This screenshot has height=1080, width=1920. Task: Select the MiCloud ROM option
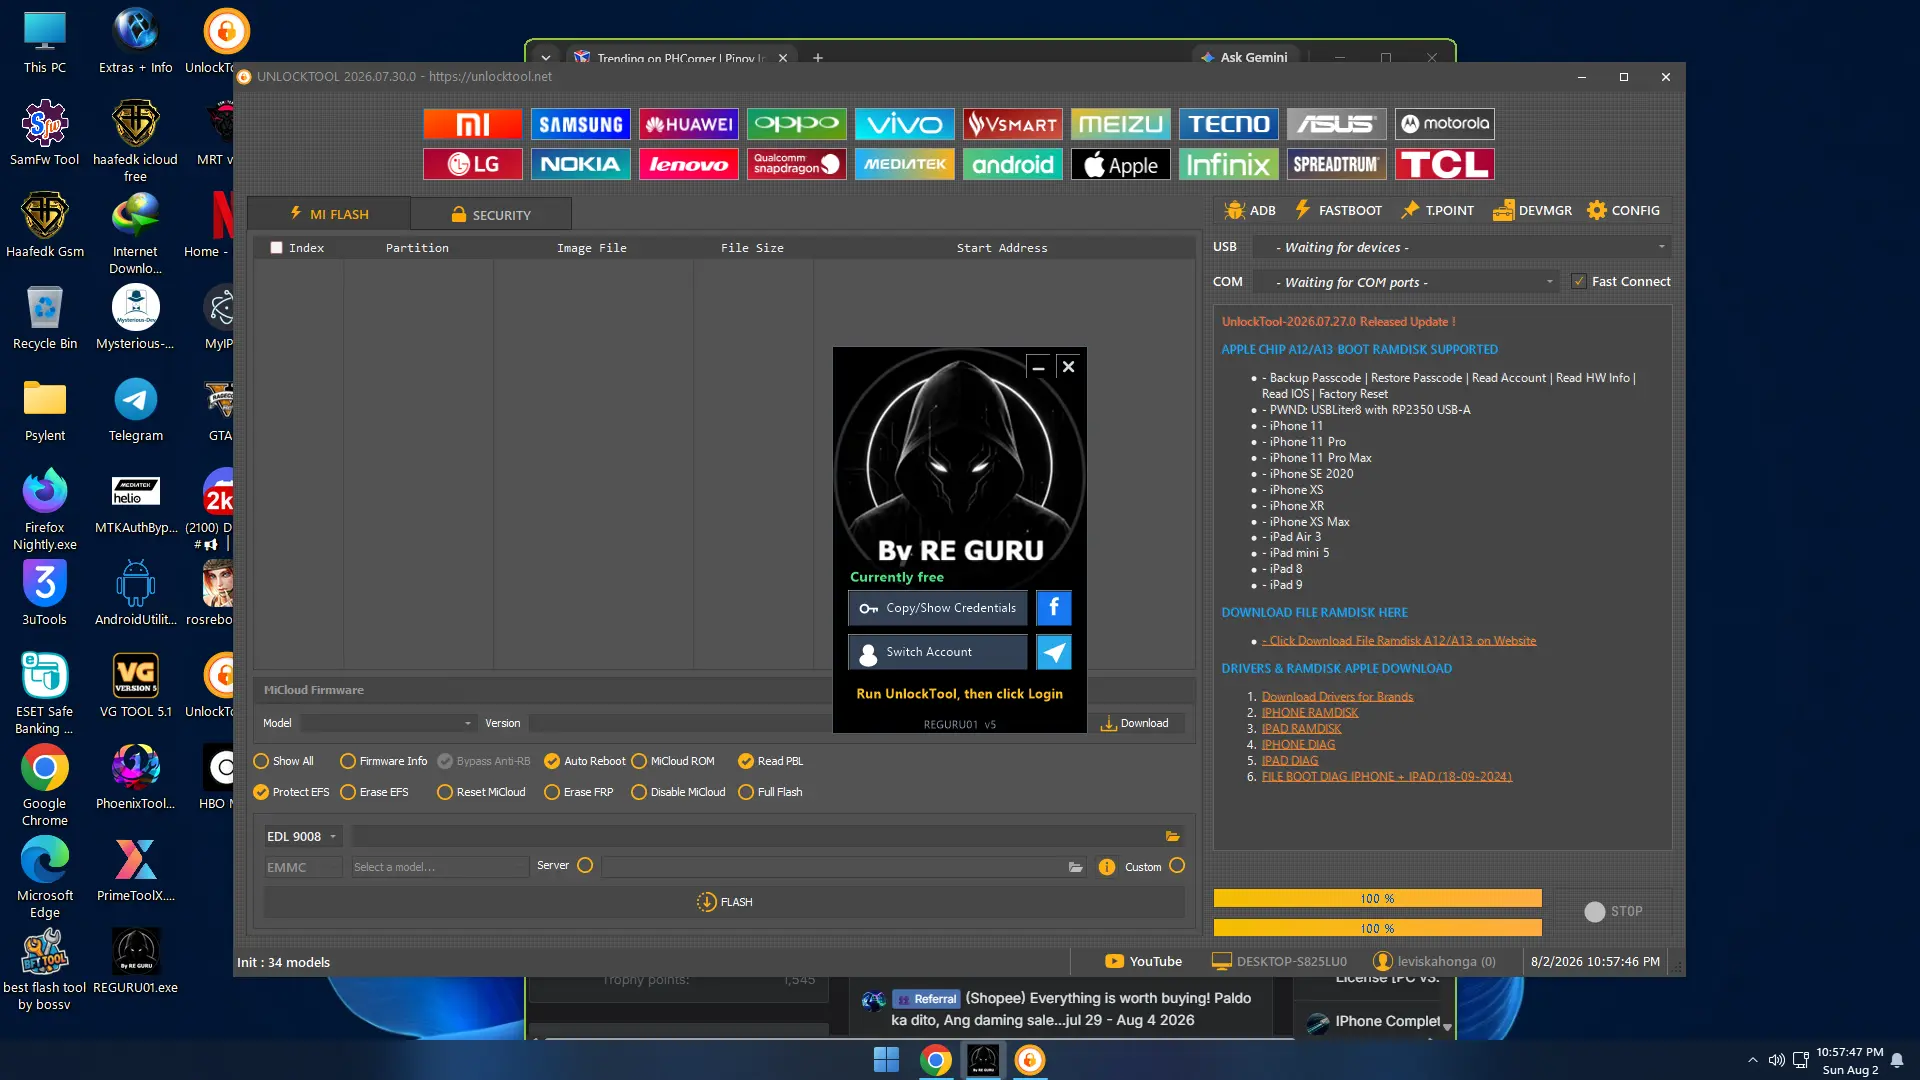point(673,761)
